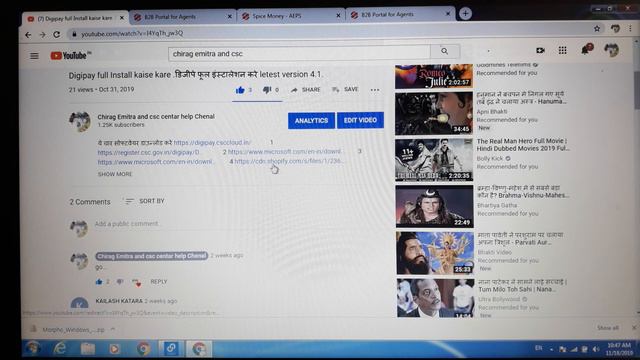Reload the current page

pos(57,35)
